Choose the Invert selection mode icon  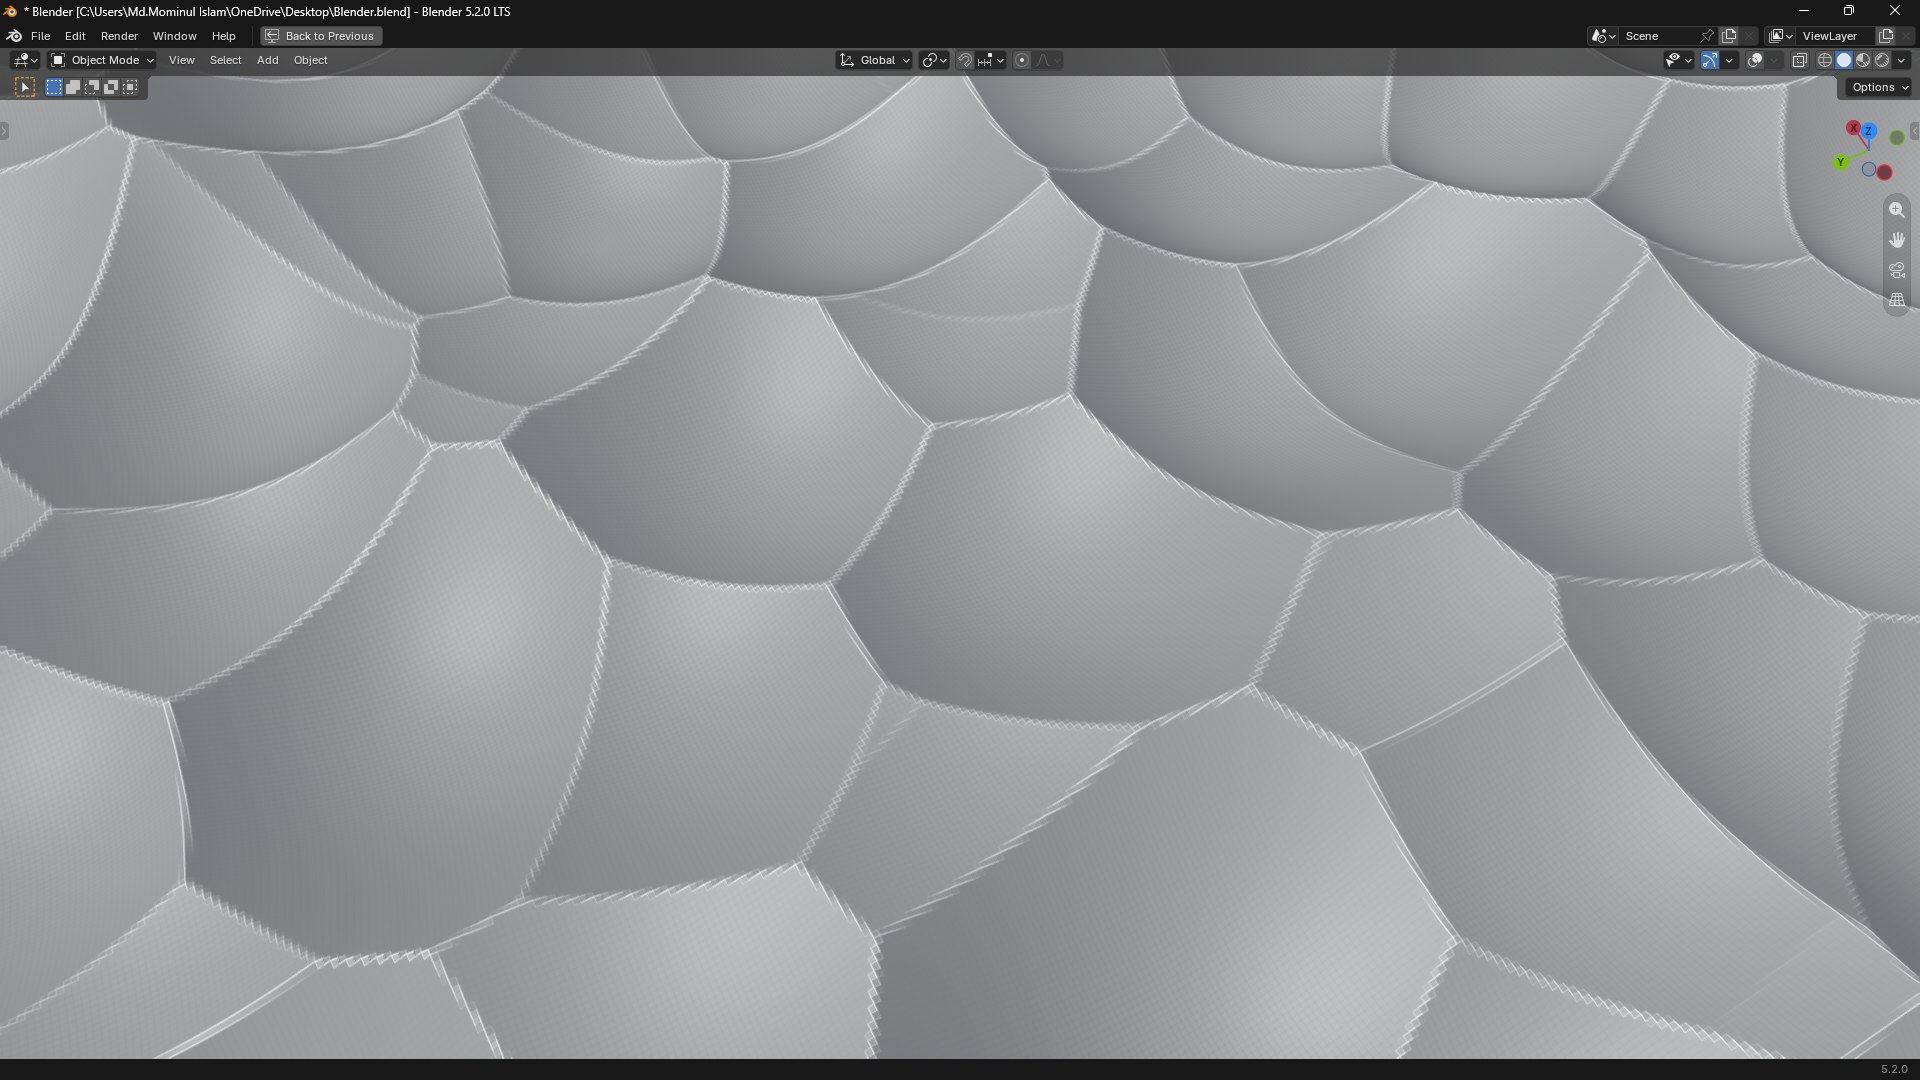click(x=111, y=88)
